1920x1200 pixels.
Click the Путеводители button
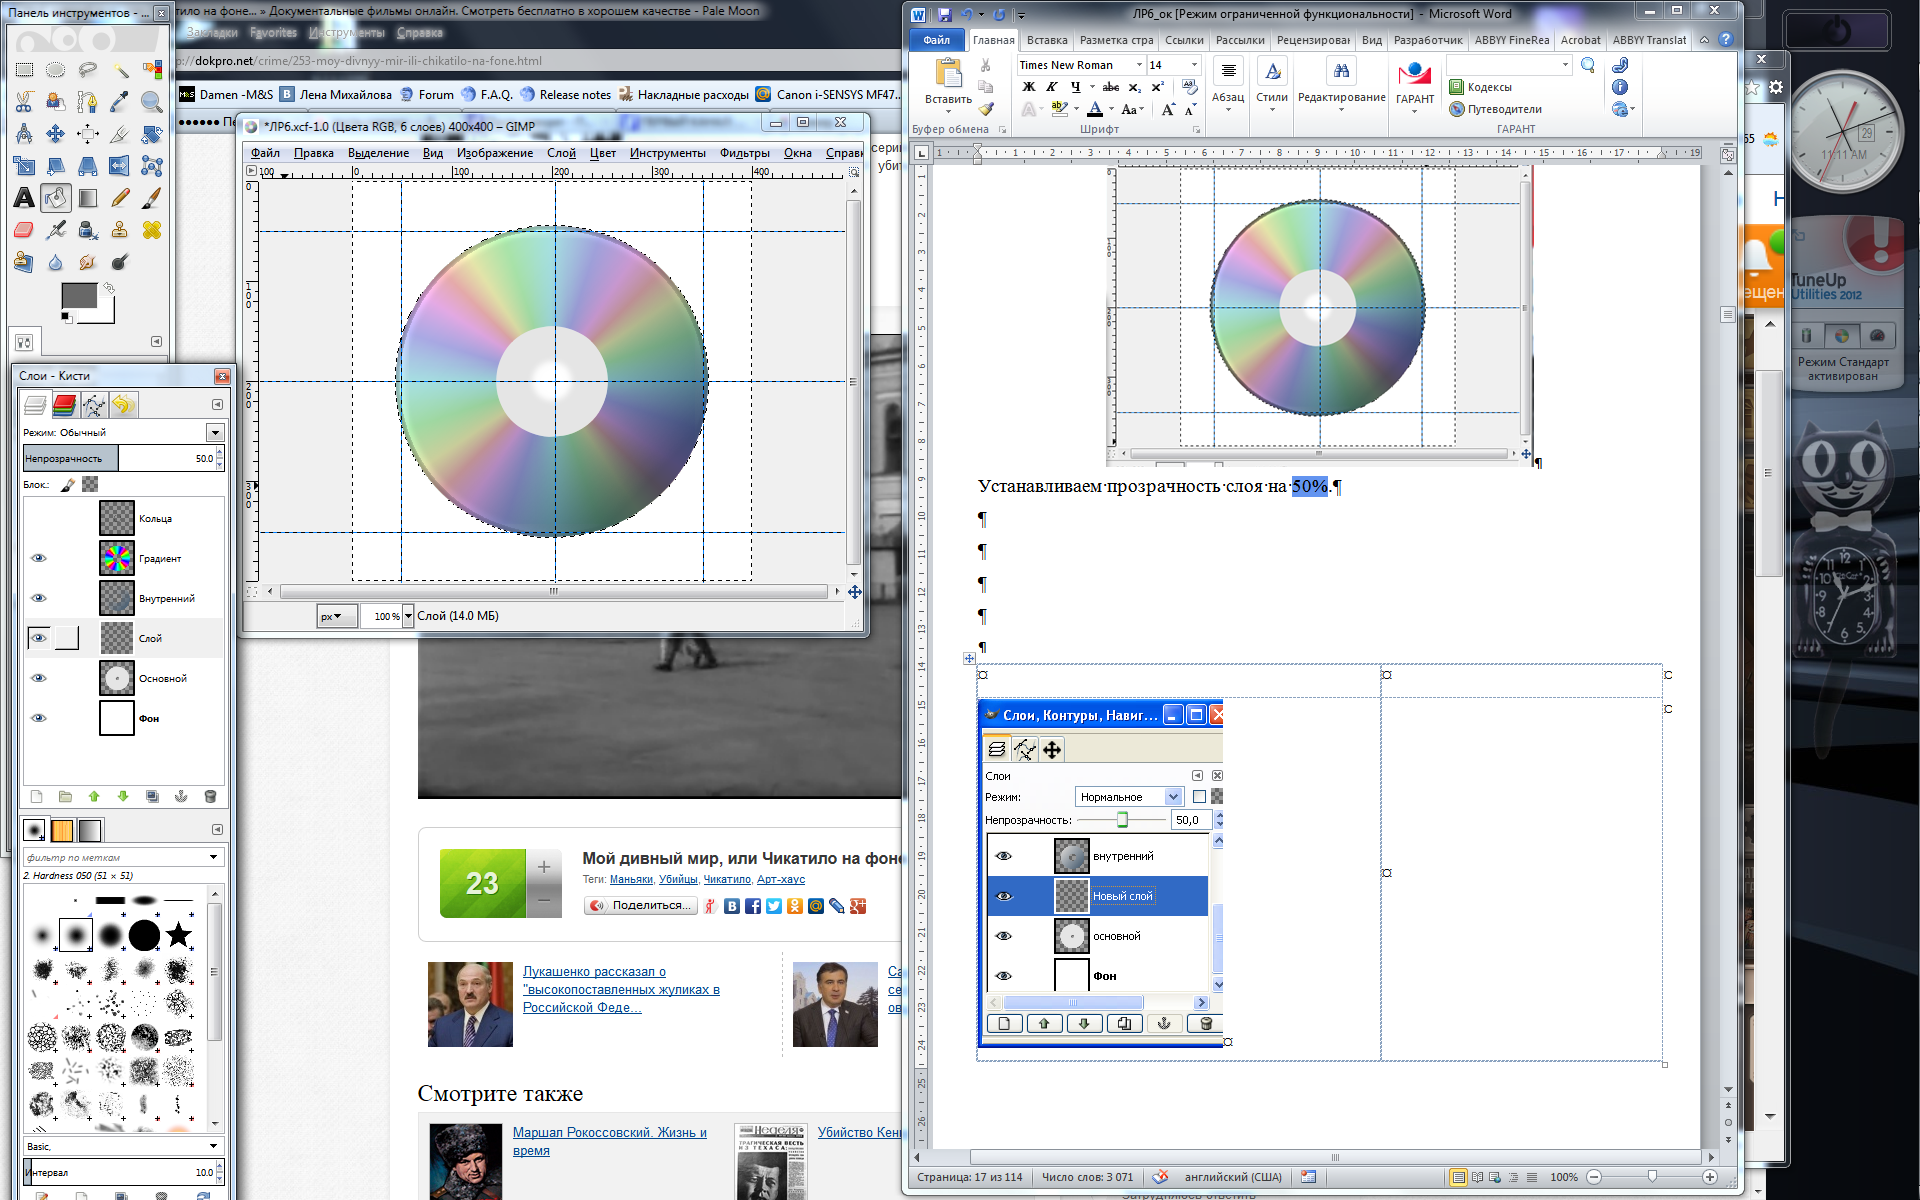coord(1496,109)
